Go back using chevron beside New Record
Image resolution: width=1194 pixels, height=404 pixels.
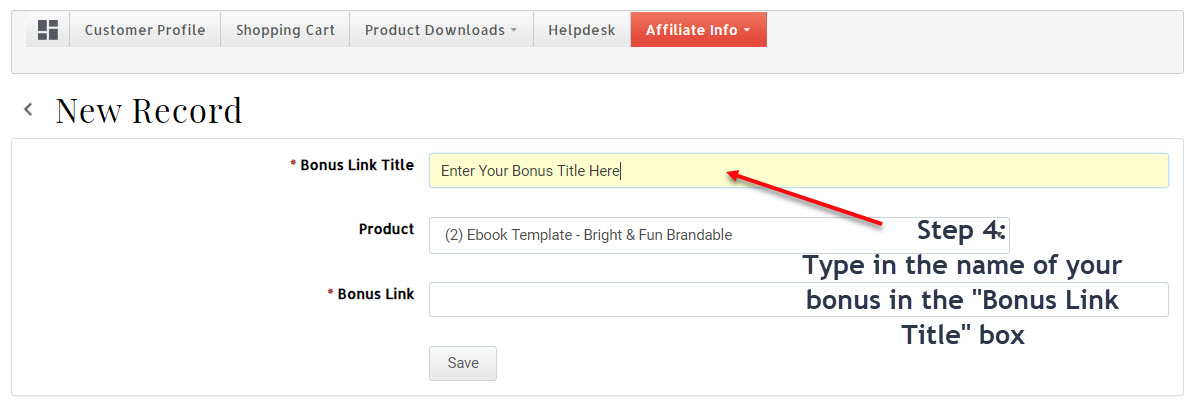[28, 110]
